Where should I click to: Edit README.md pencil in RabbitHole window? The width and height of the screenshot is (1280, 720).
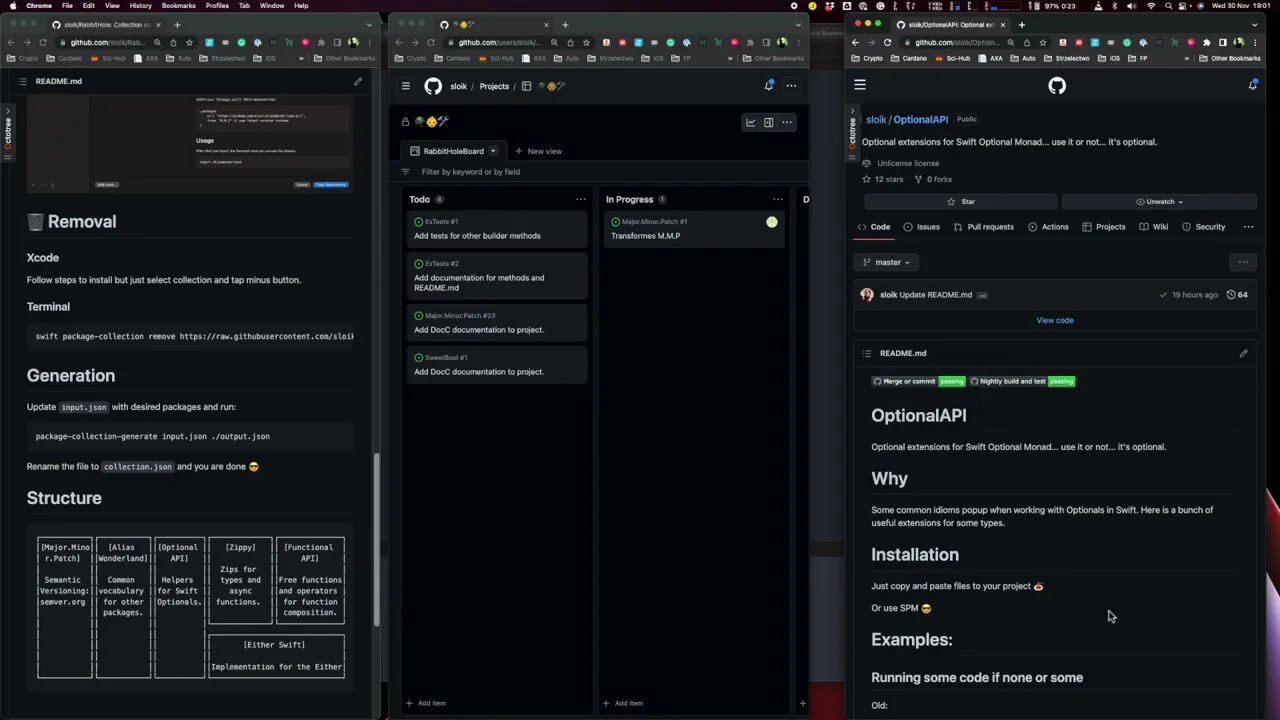pyautogui.click(x=357, y=81)
